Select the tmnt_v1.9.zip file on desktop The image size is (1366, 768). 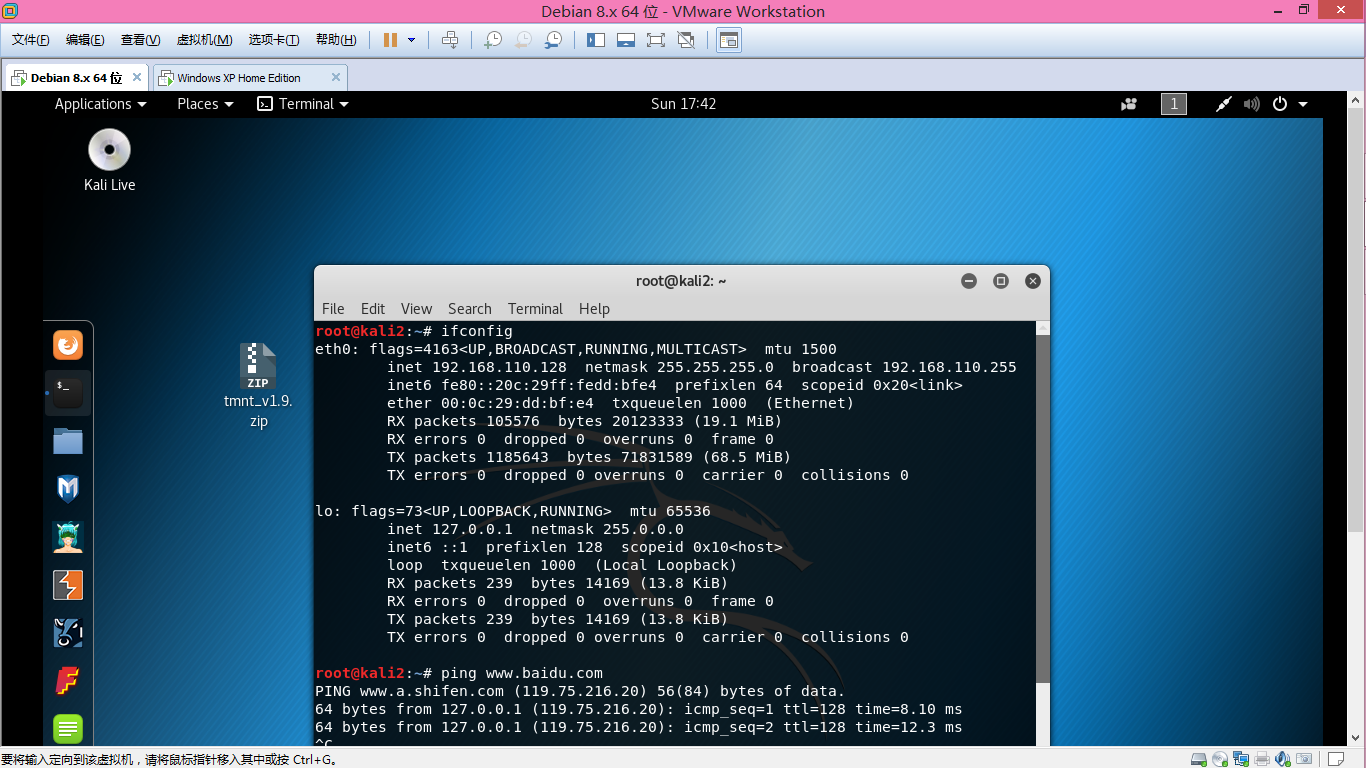point(258,385)
